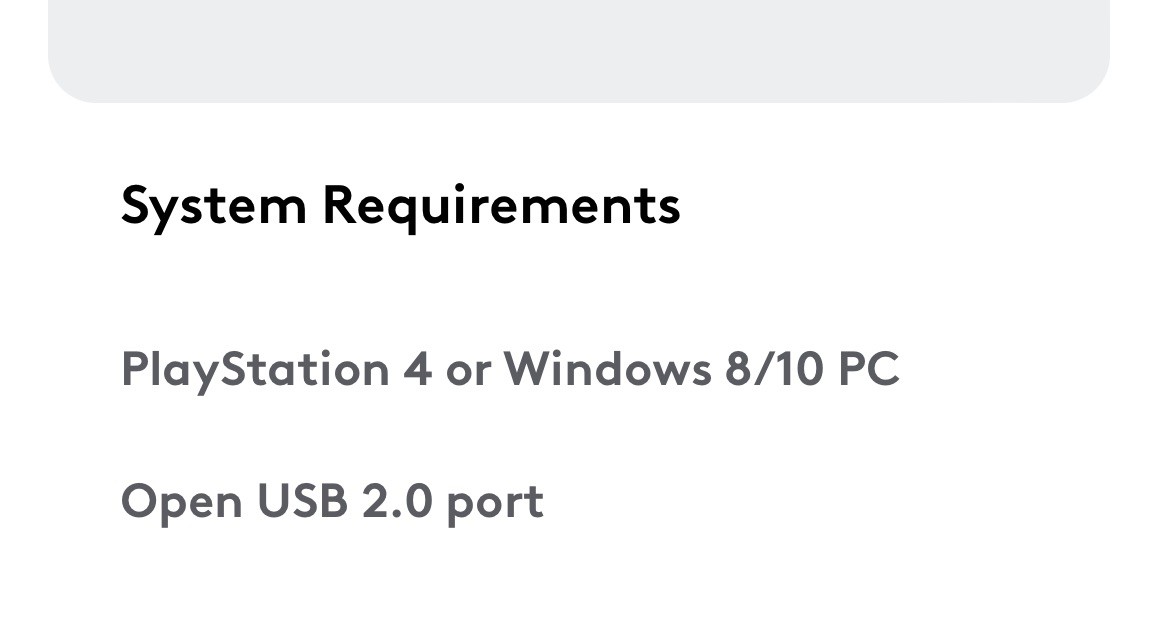1170x620 pixels.
Task: Click the word Open in the USB line
Action: point(182,504)
